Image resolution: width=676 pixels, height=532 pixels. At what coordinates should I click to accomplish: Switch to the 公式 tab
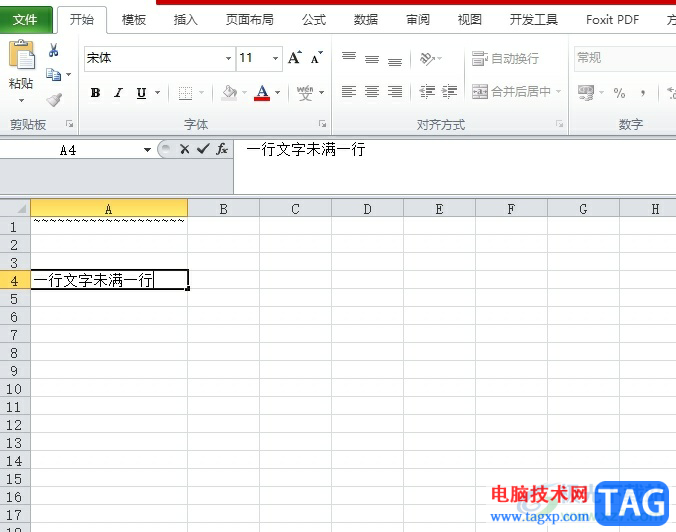click(314, 20)
